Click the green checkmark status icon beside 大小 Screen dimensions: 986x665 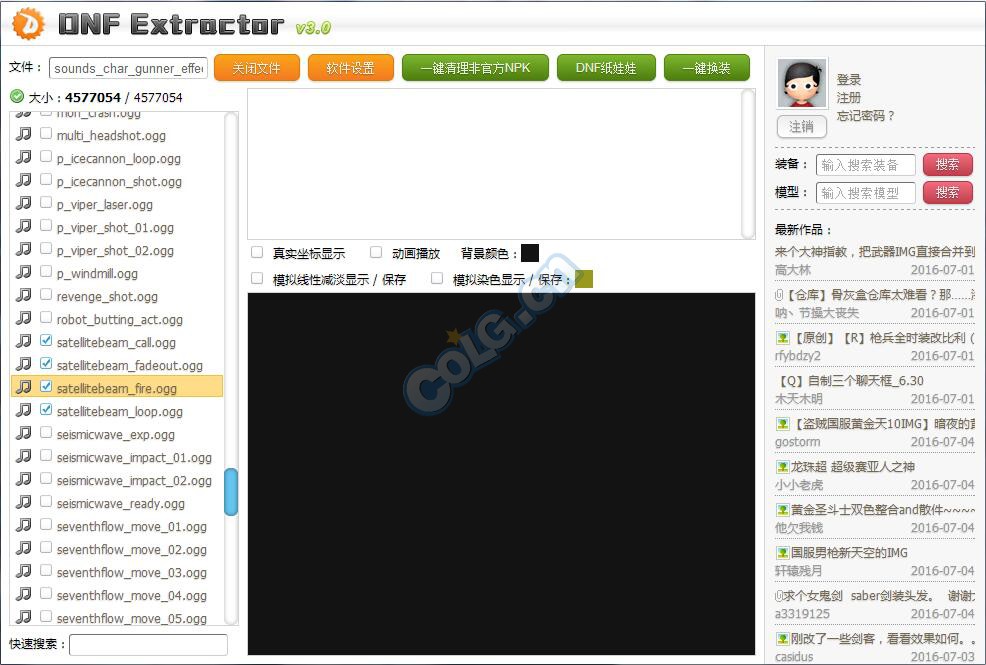(17, 97)
